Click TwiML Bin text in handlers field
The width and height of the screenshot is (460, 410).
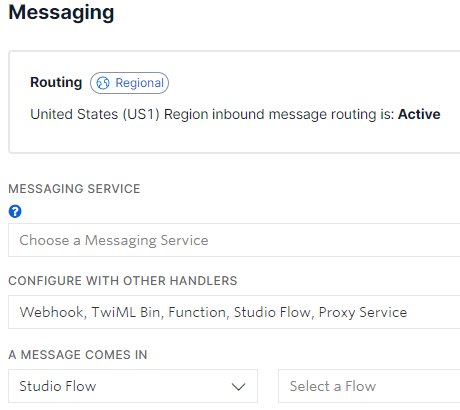coord(128,312)
